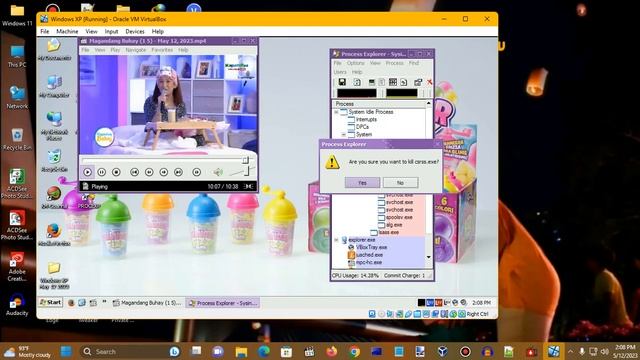Open File Explorer from the Windows taskbar
Screen dimensions: 640x360
point(241,351)
